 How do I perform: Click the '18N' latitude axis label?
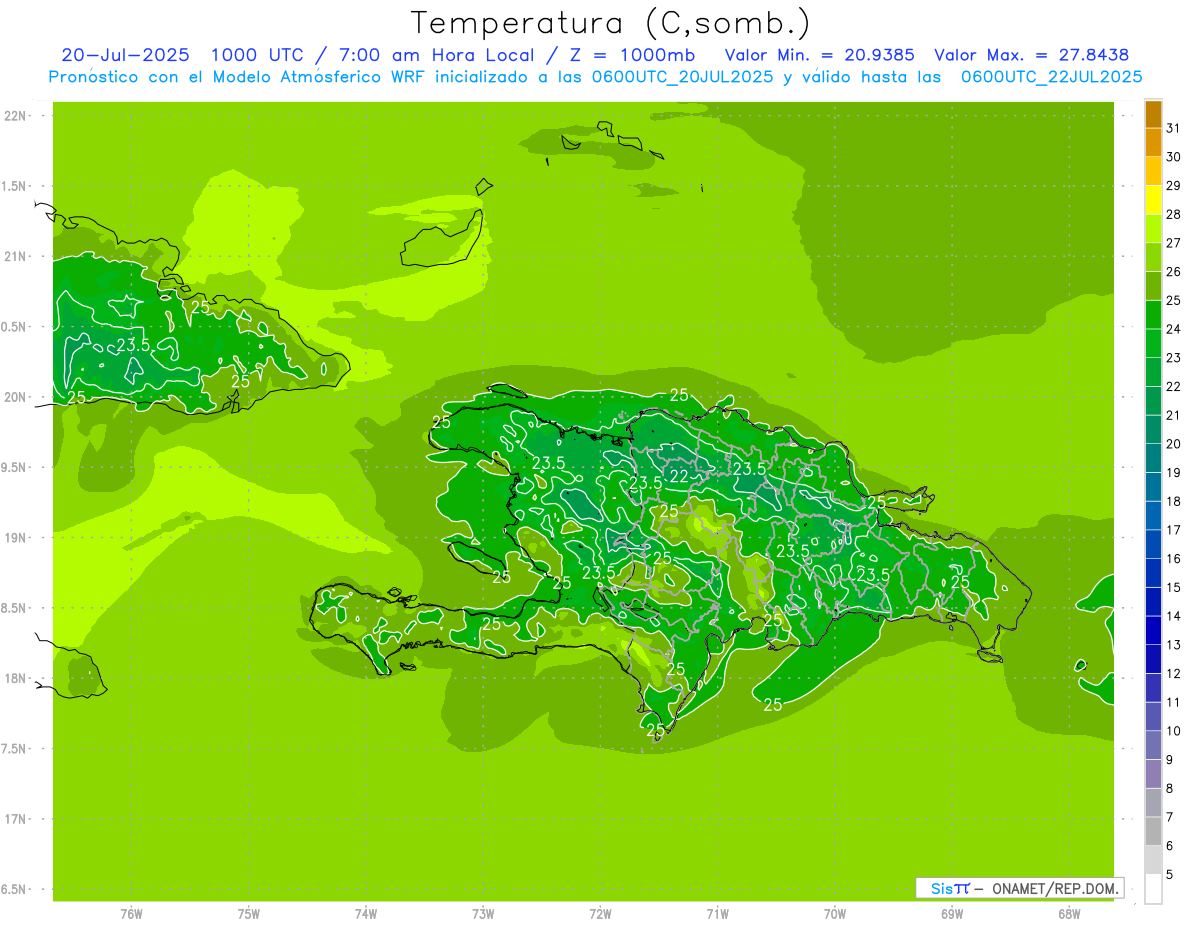tap(17, 679)
